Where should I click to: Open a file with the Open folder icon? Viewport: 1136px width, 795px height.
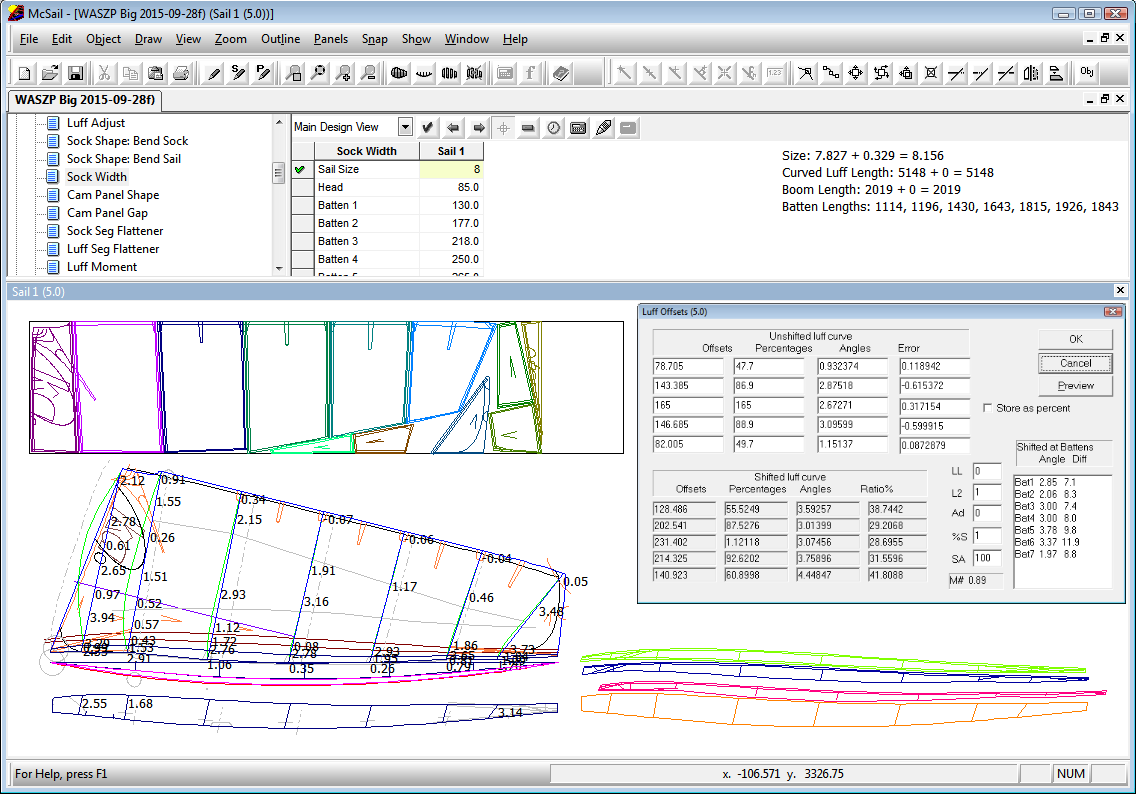click(50, 73)
